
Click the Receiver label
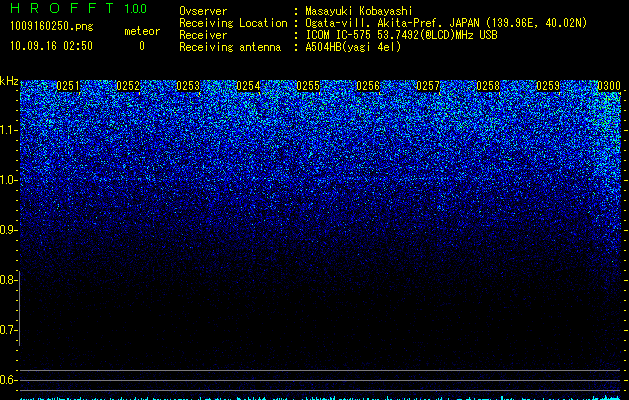coord(203,35)
